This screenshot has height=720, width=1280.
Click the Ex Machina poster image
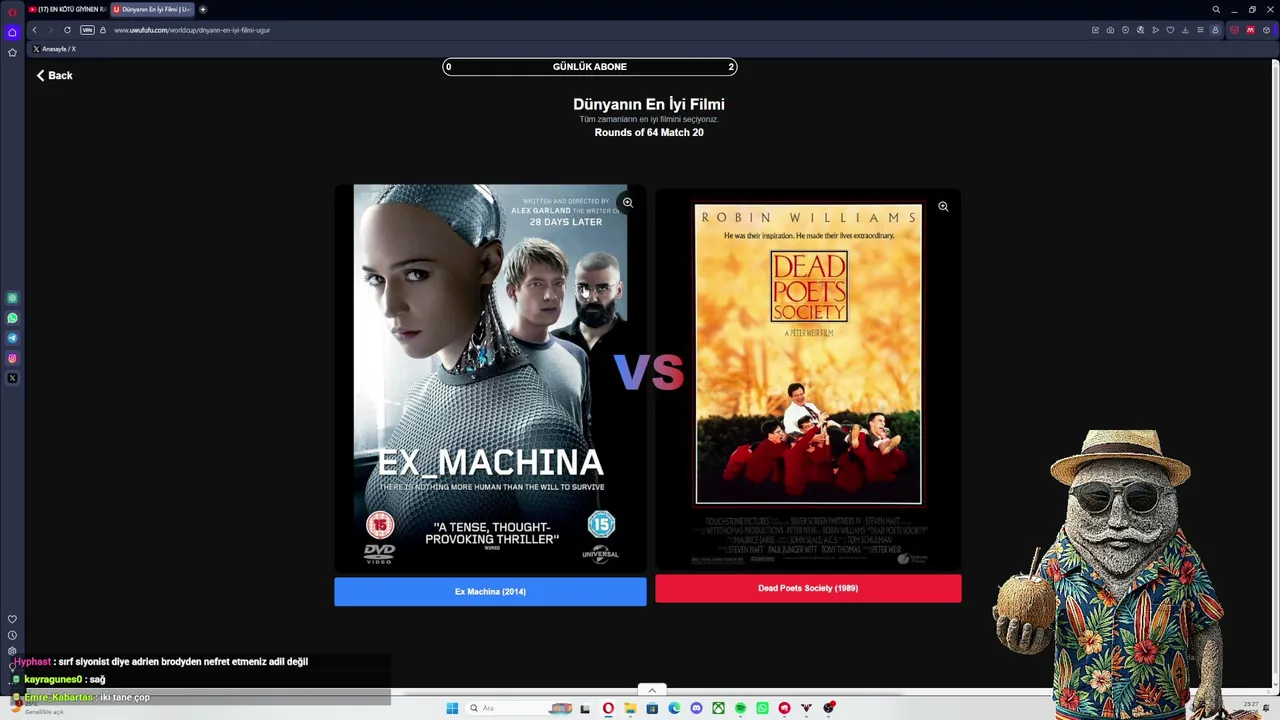click(x=490, y=378)
